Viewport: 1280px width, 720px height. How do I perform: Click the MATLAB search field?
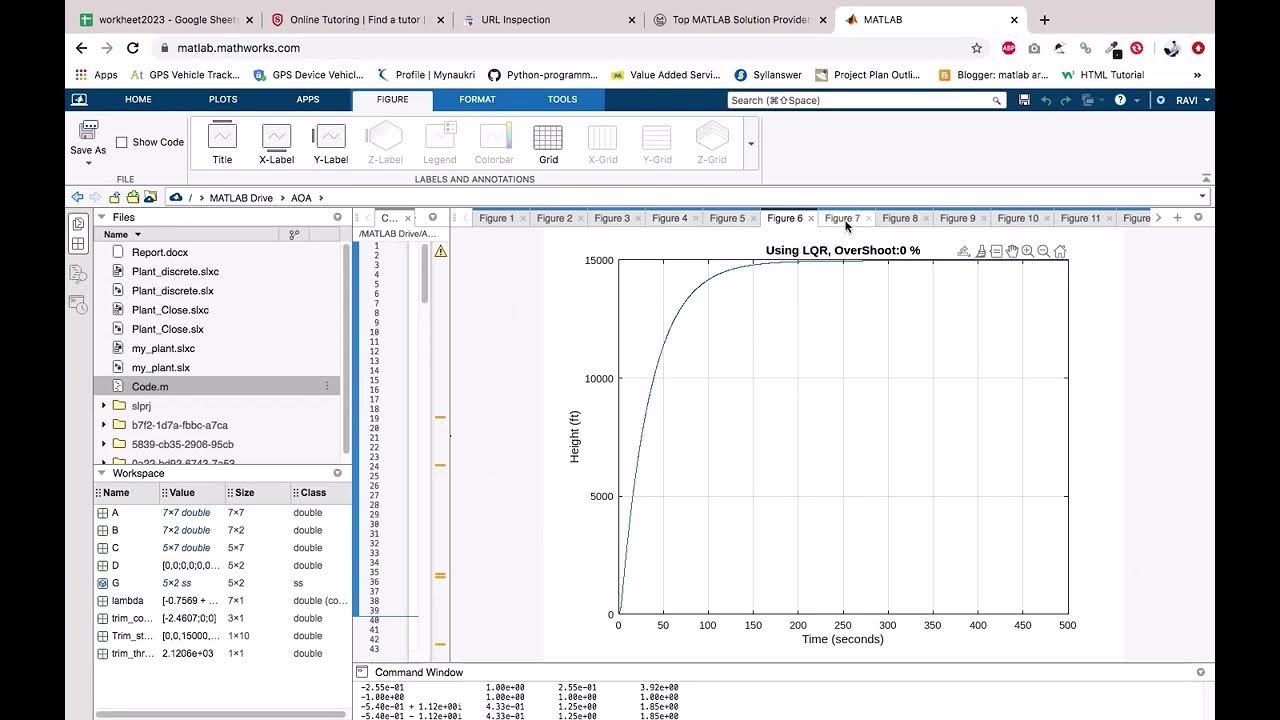click(x=865, y=100)
